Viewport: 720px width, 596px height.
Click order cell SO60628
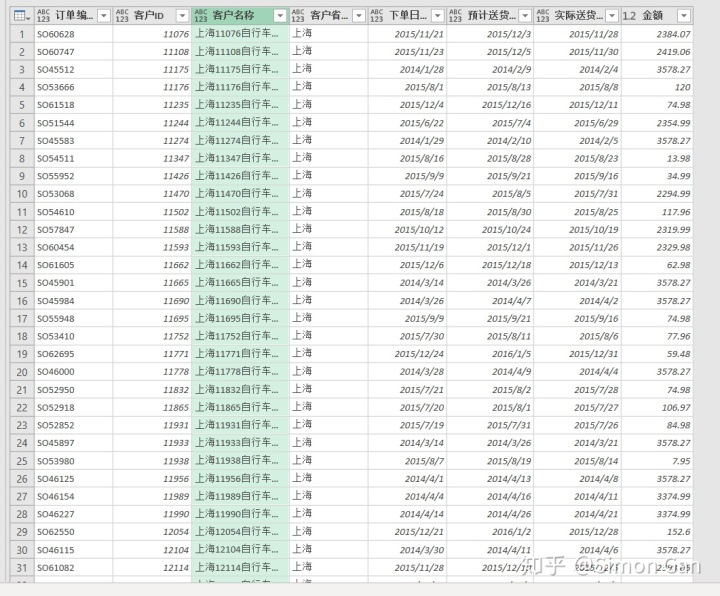coord(73,34)
